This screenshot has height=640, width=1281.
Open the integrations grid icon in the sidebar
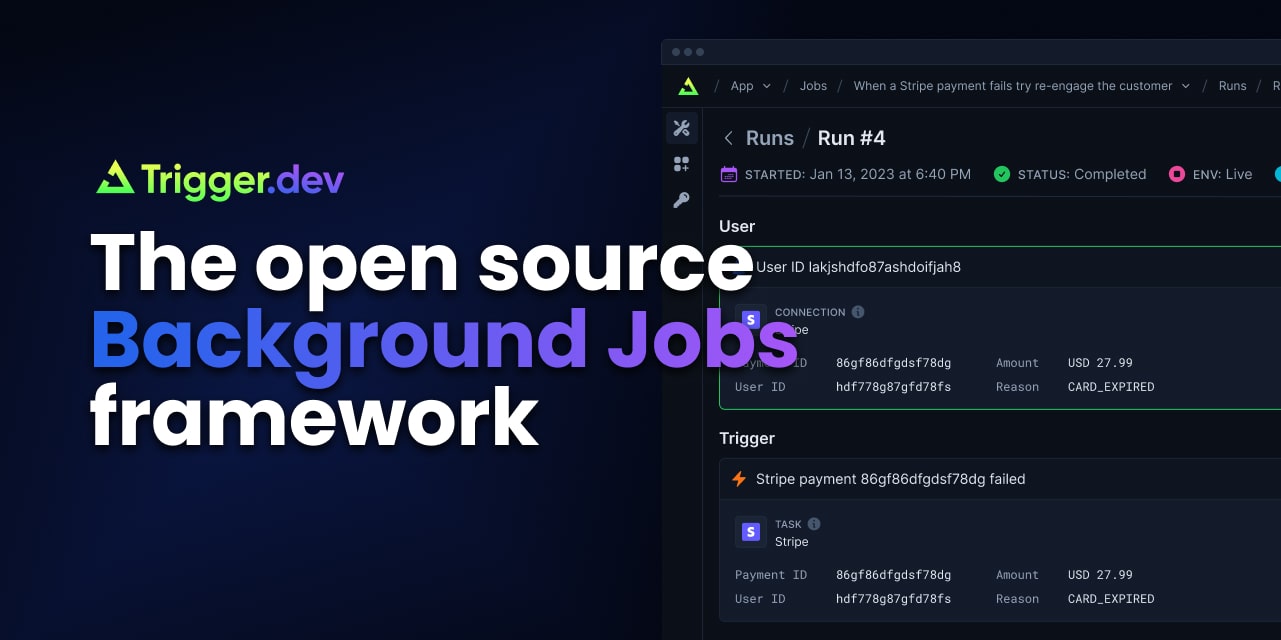pyautogui.click(x=682, y=164)
